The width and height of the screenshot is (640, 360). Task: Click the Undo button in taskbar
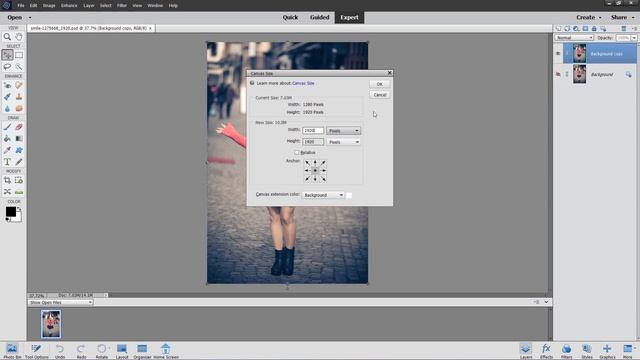coord(60,351)
